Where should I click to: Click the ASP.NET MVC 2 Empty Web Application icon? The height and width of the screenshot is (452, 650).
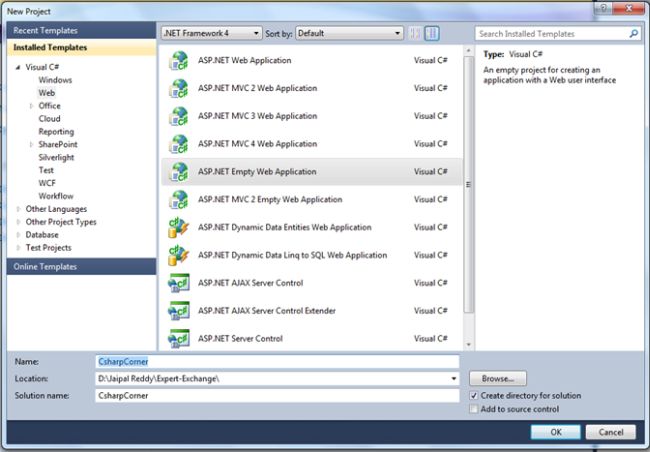point(179,199)
